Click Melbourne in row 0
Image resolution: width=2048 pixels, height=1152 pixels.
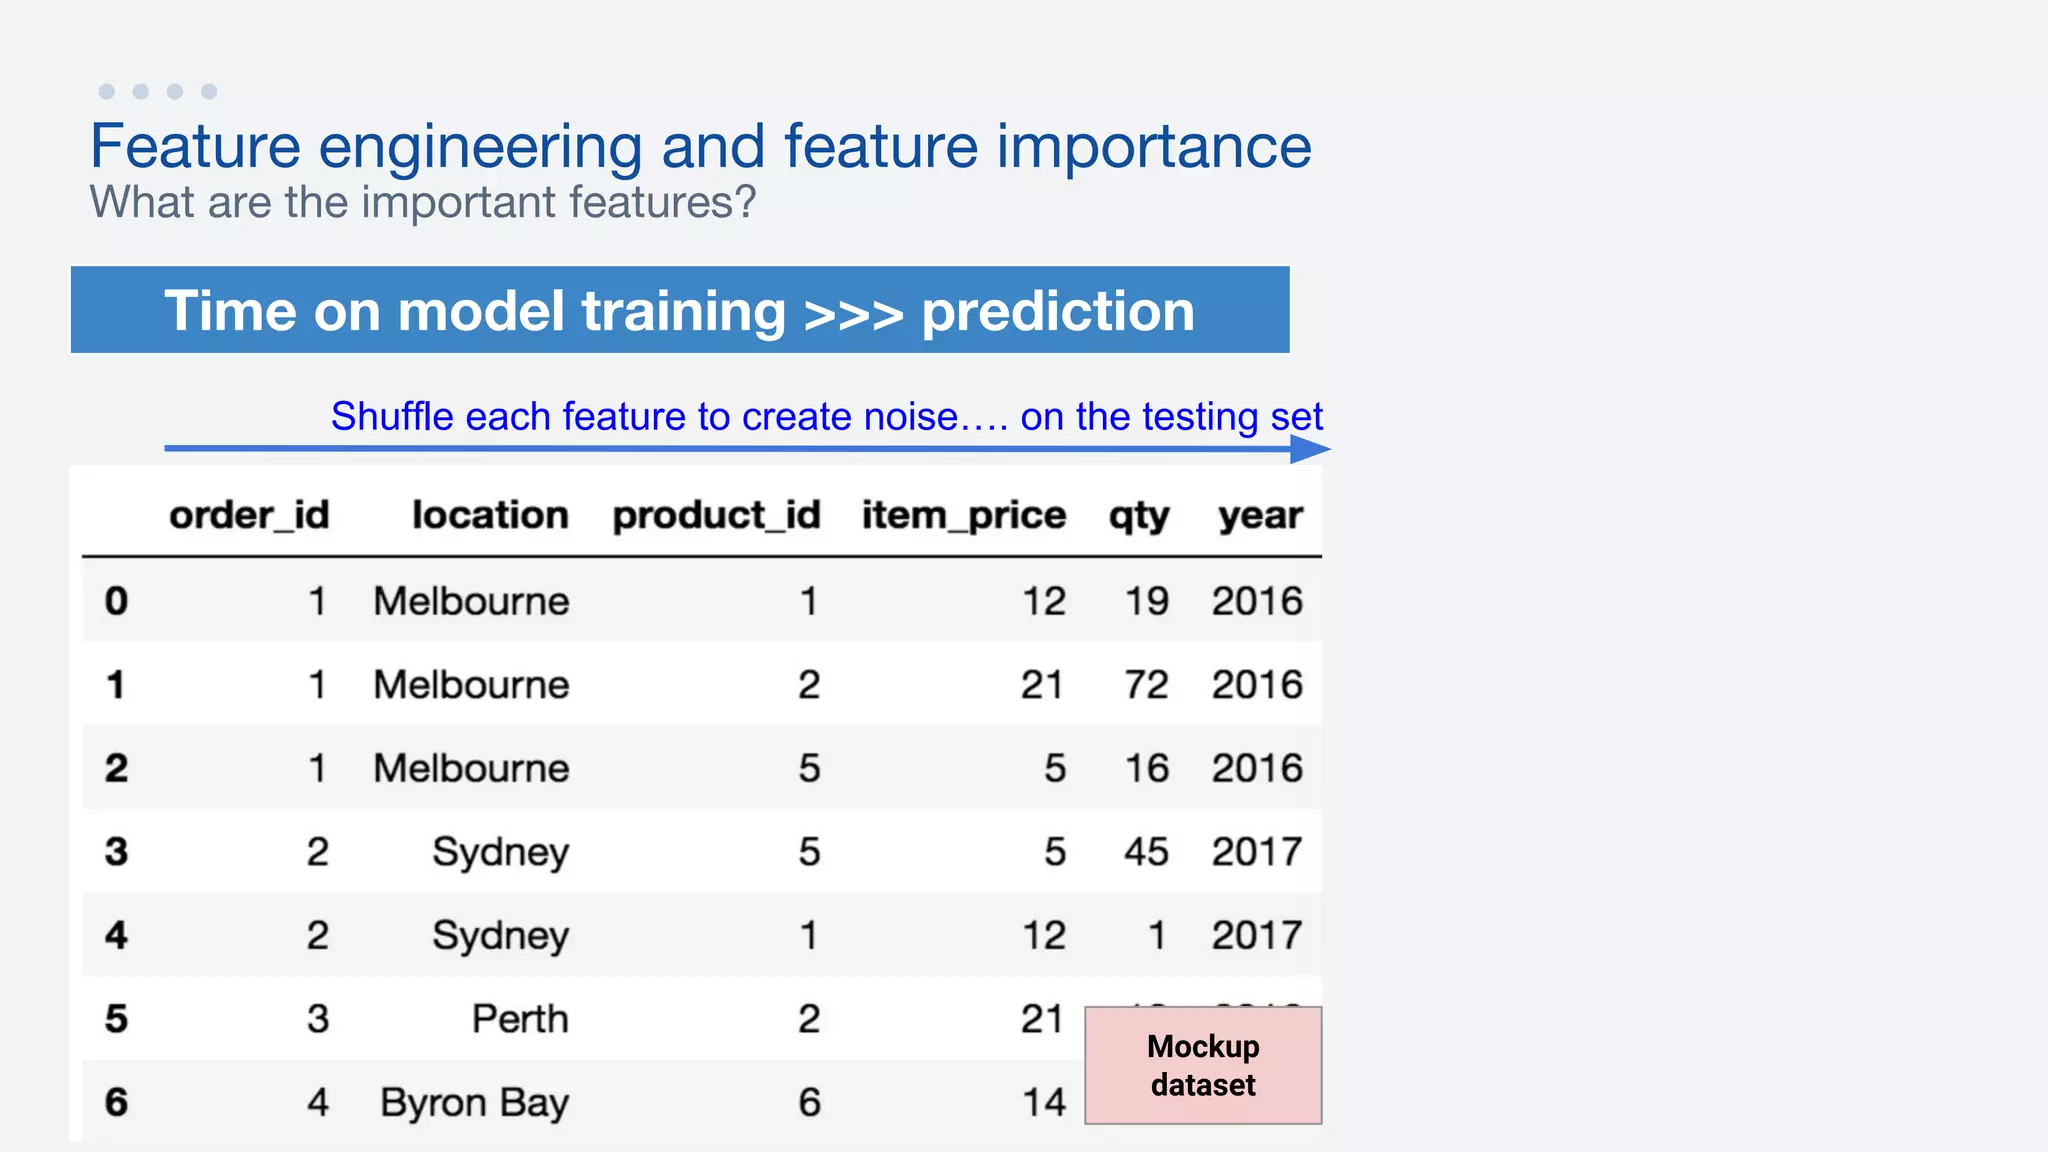click(471, 601)
